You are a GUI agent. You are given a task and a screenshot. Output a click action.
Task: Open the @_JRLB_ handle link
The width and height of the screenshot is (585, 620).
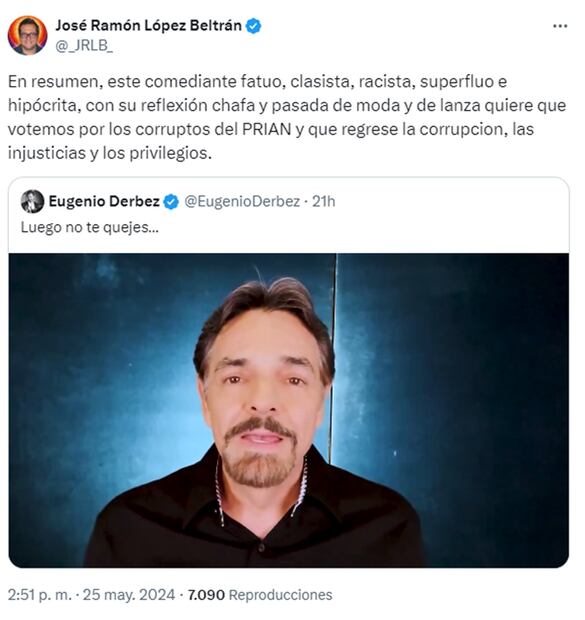[x=84, y=46]
